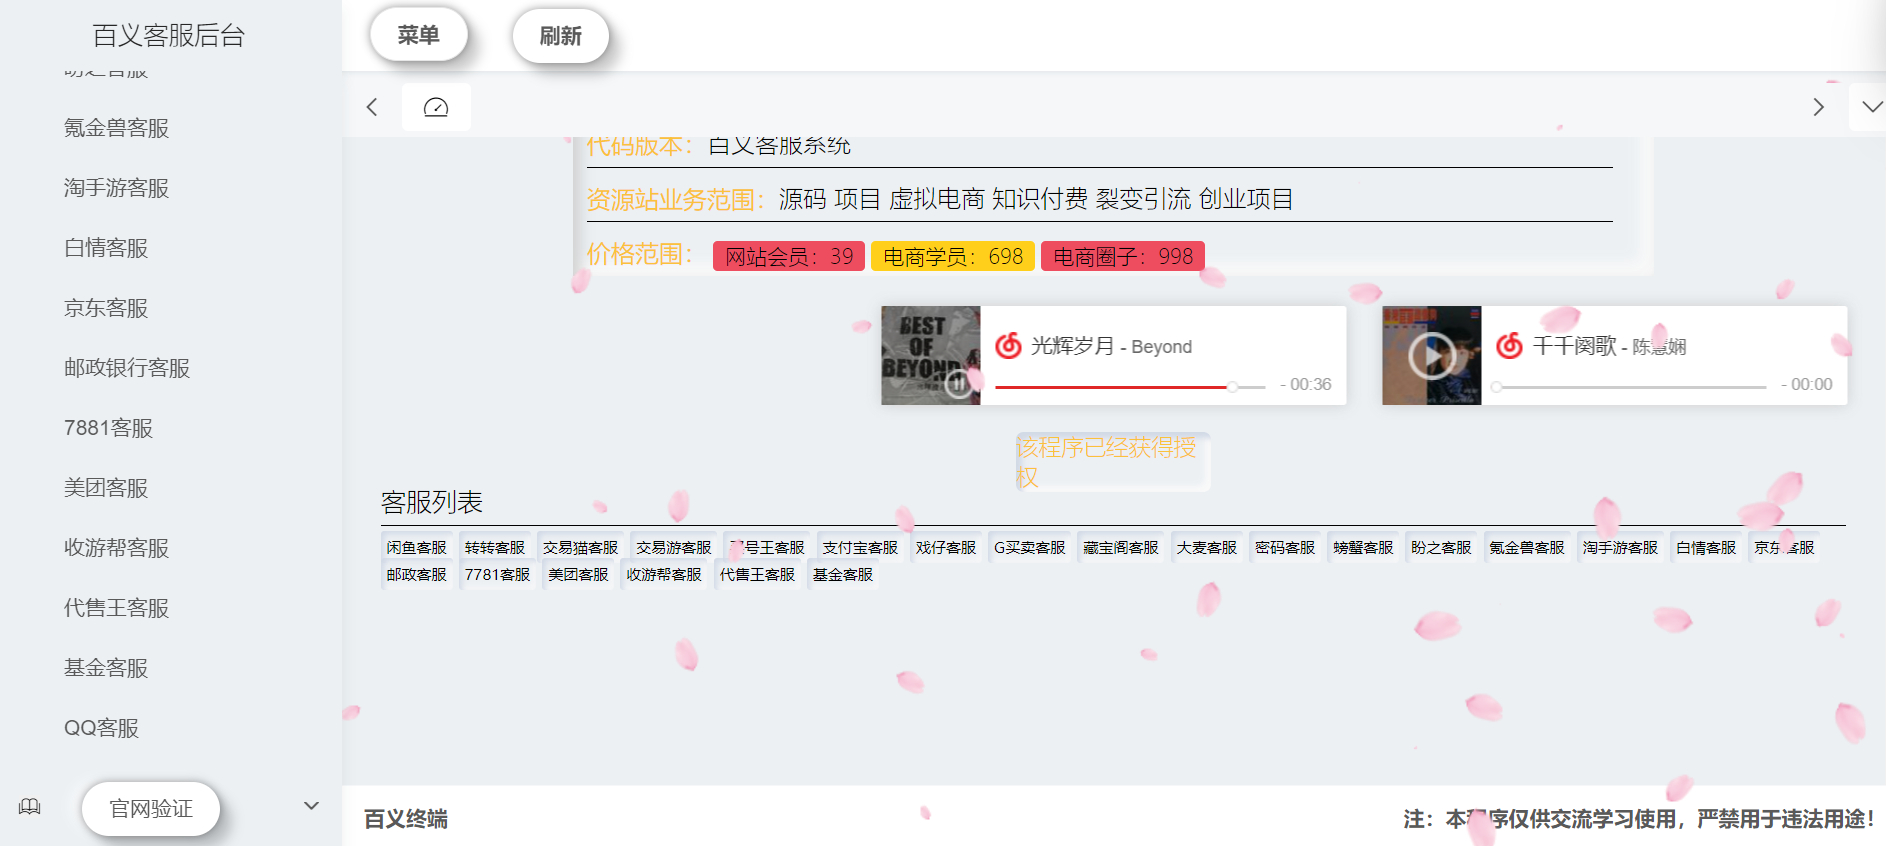This screenshot has width=1886, height=846.
Task: Open 京东客服 from sidebar menu
Action: [106, 308]
